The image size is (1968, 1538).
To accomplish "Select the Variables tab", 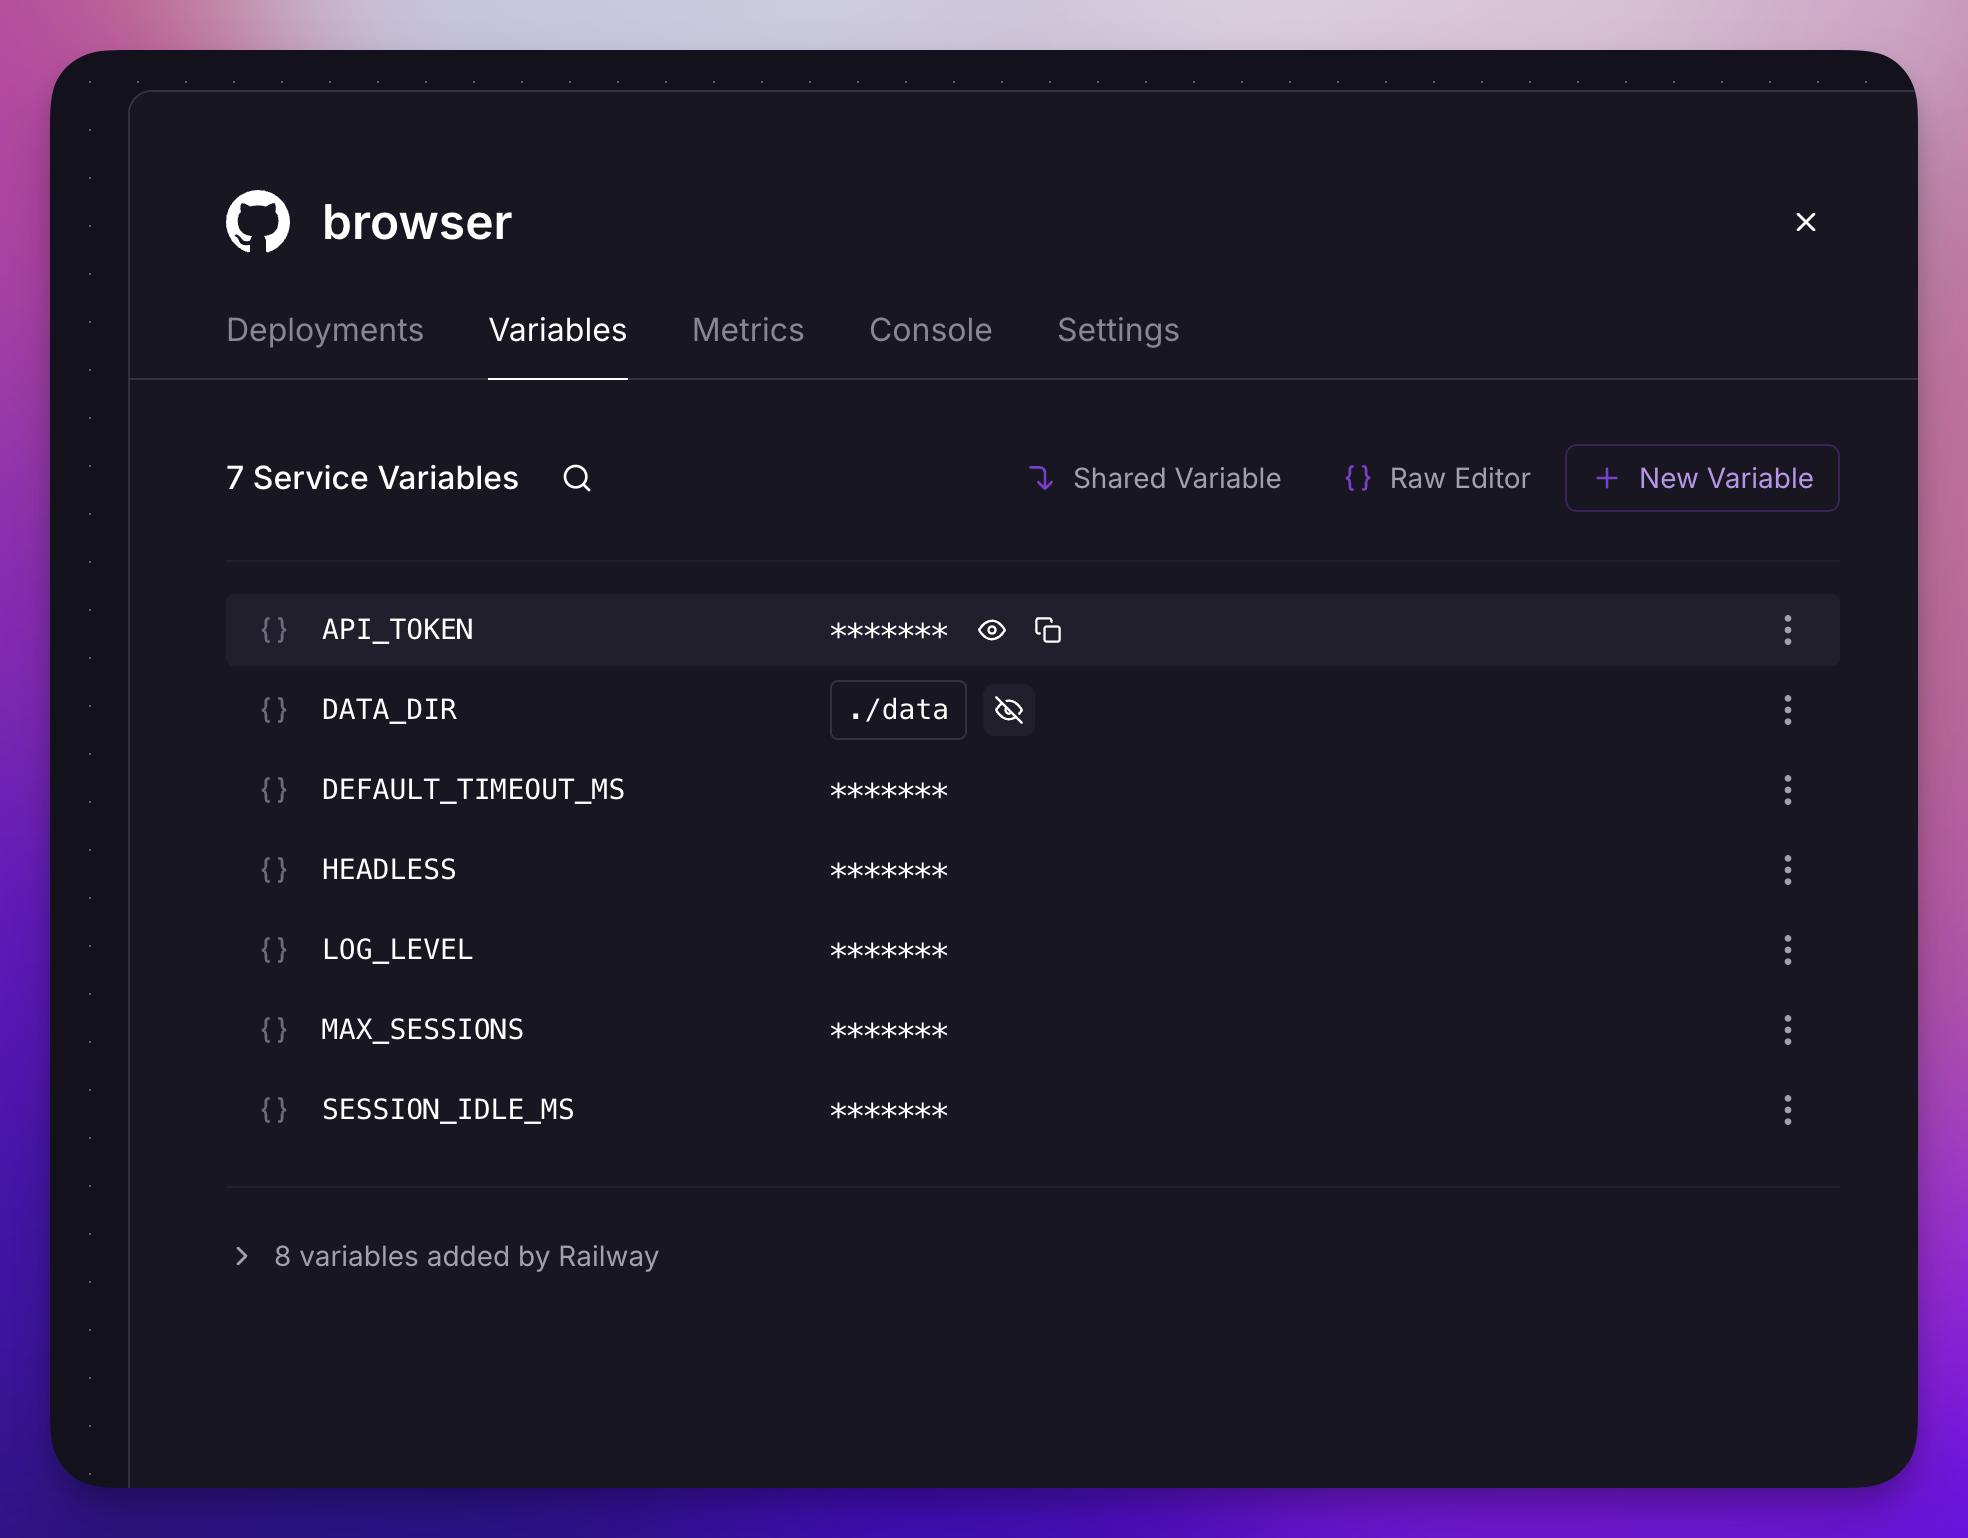I will pos(558,330).
